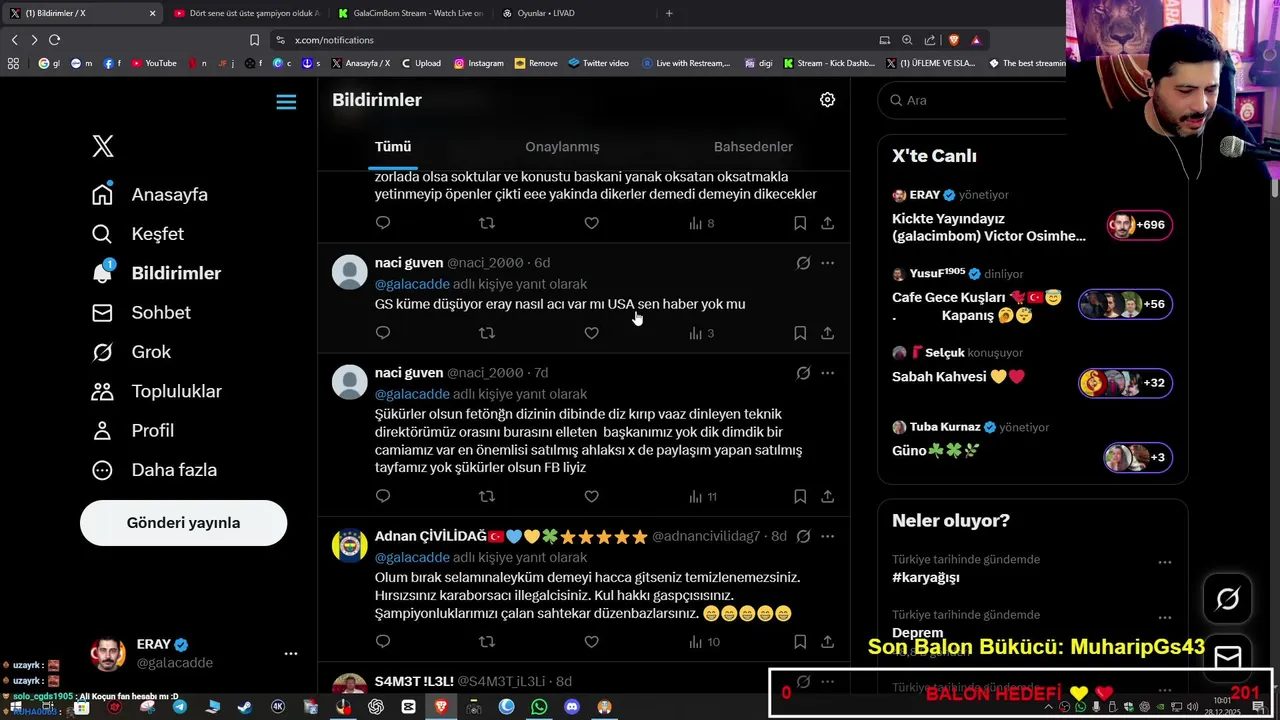Like the top tweet with 8 views
The image size is (1280, 720).
pos(591,223)
